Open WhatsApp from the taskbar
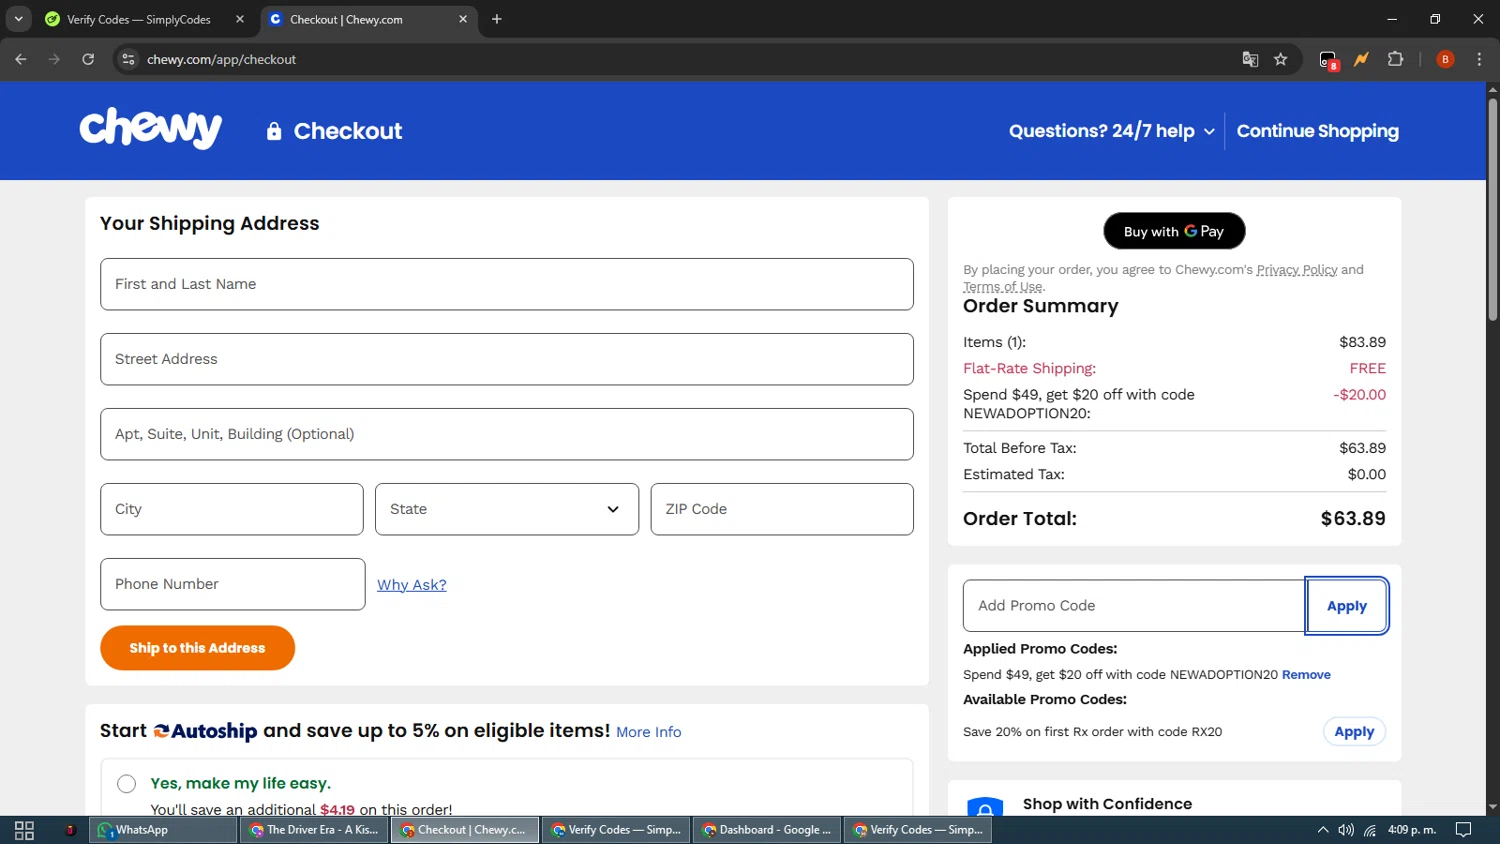The image size is (1500, 844). 164,830
